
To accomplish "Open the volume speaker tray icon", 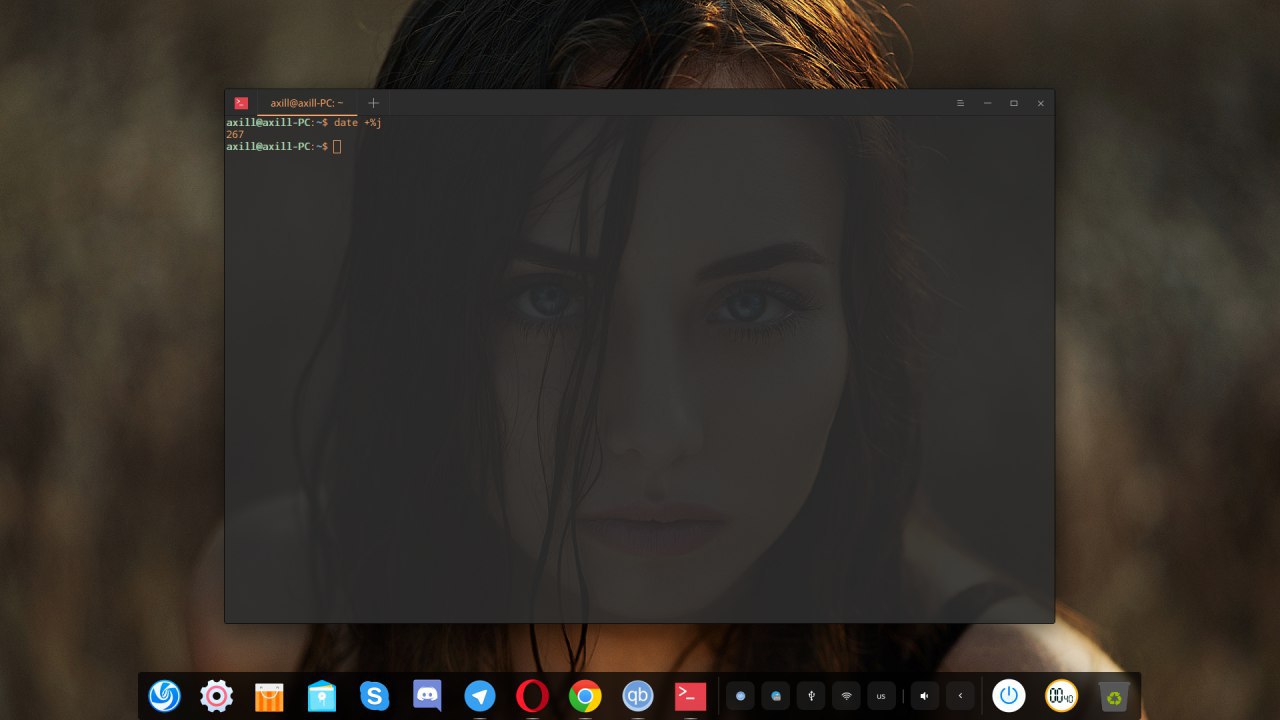I will pyautogui.click(x=924, y=695).
